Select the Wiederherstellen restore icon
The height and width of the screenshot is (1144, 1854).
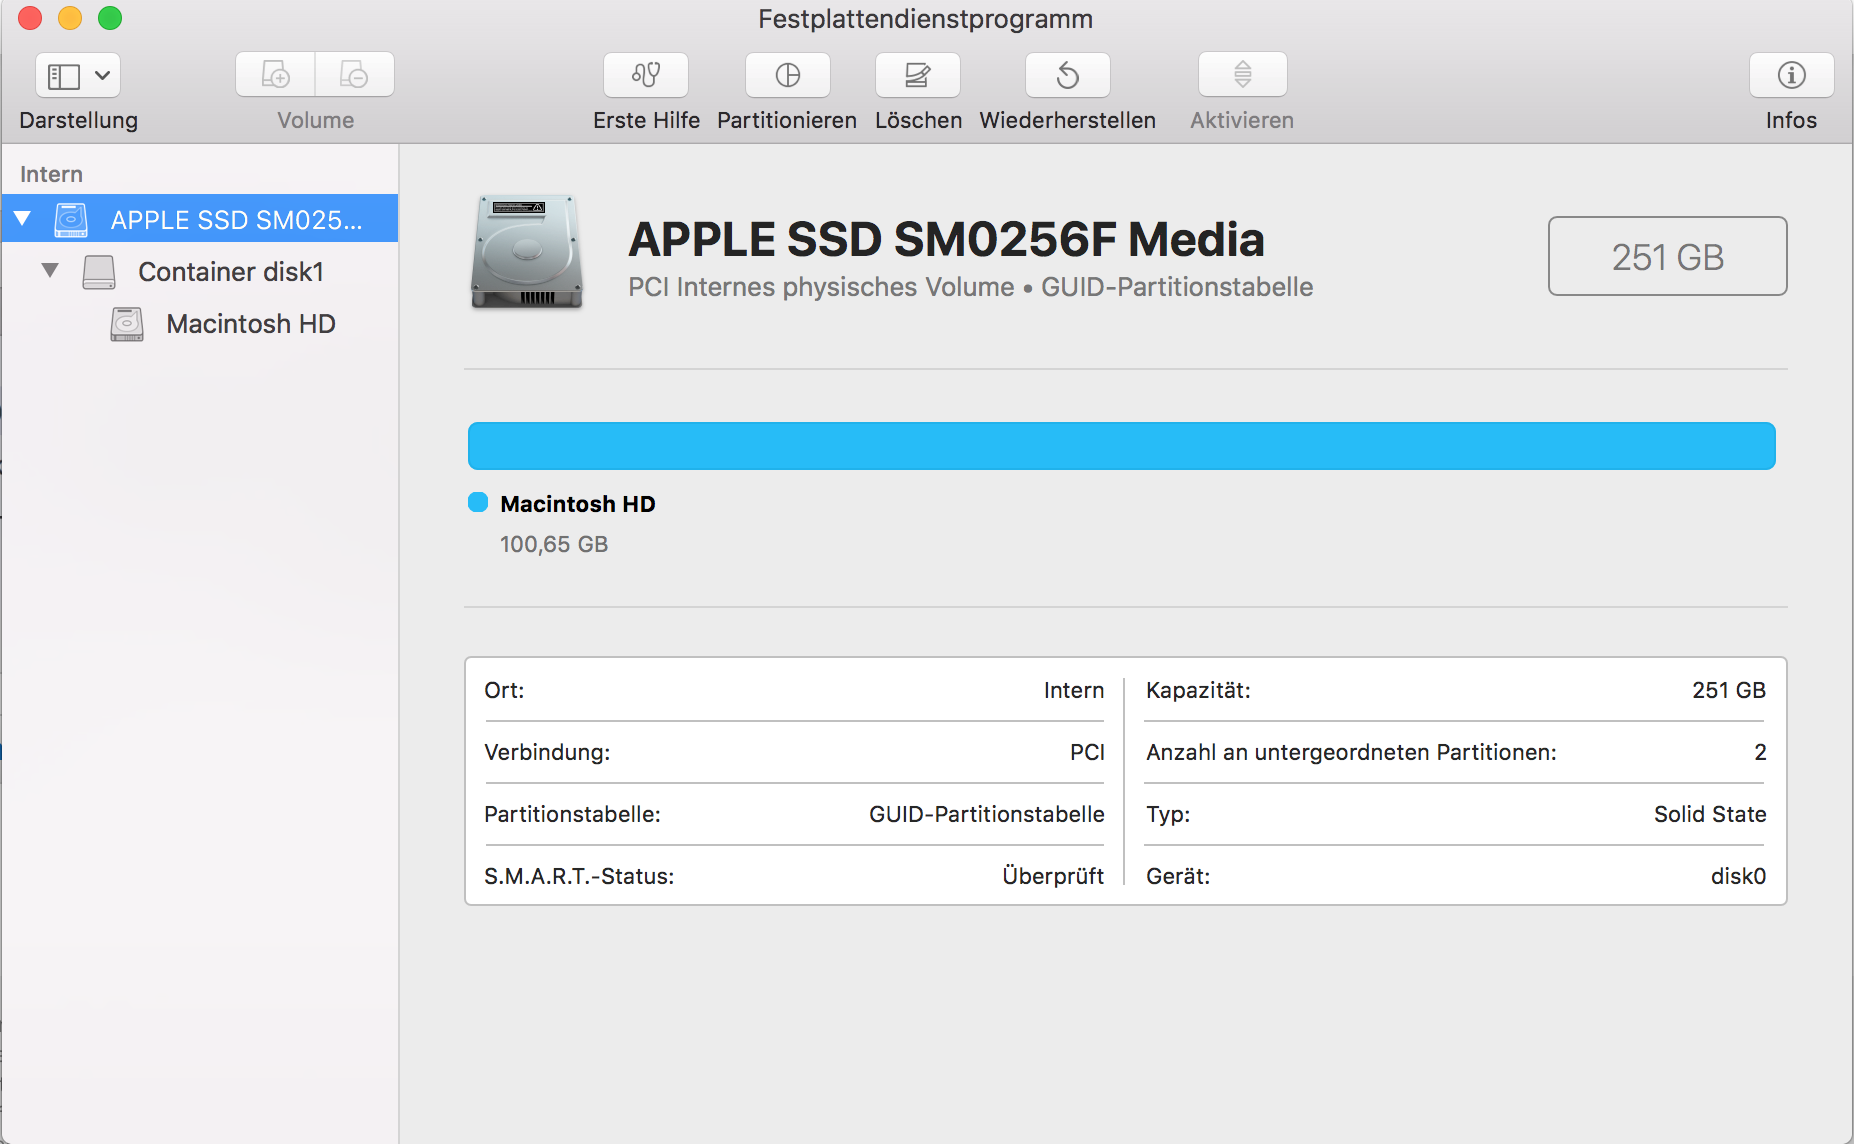tap(1067, 75)
